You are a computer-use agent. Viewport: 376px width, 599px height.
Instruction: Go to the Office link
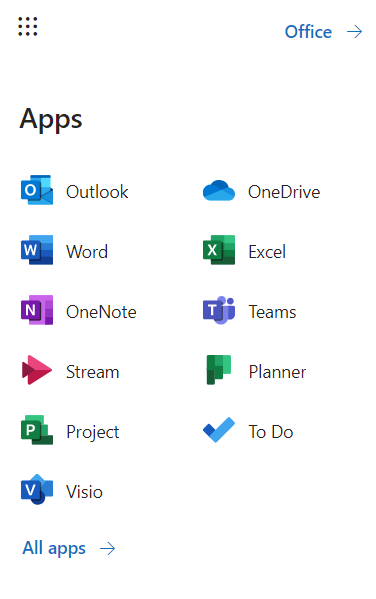click(x=308, y=32)
